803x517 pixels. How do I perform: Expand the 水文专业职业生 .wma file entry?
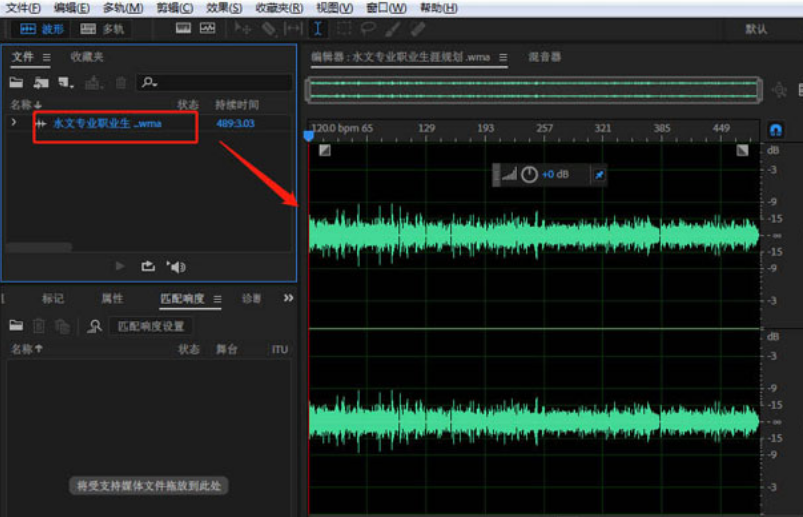14,123
